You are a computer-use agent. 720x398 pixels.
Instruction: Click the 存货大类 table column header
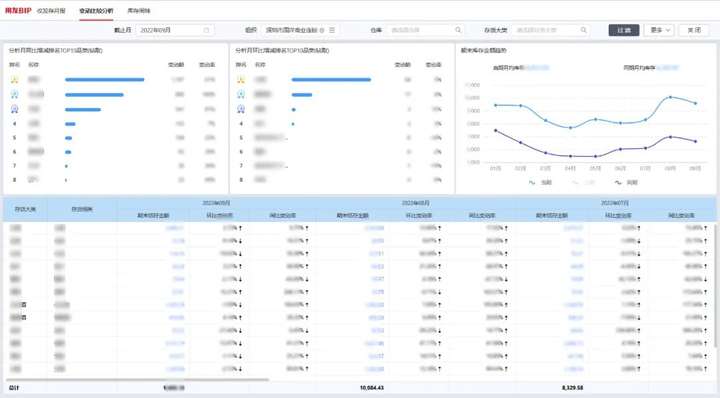[x=25, y=209]
